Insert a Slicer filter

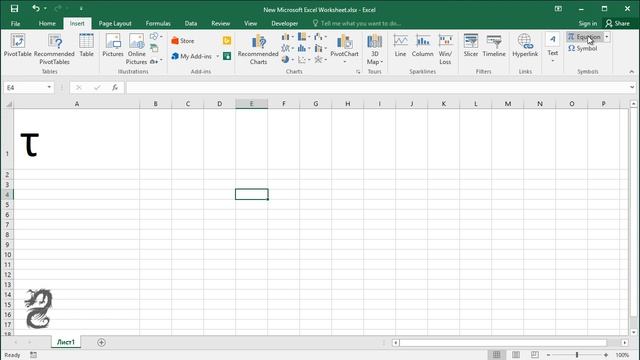pyautogui.click(x=471, y=45)
